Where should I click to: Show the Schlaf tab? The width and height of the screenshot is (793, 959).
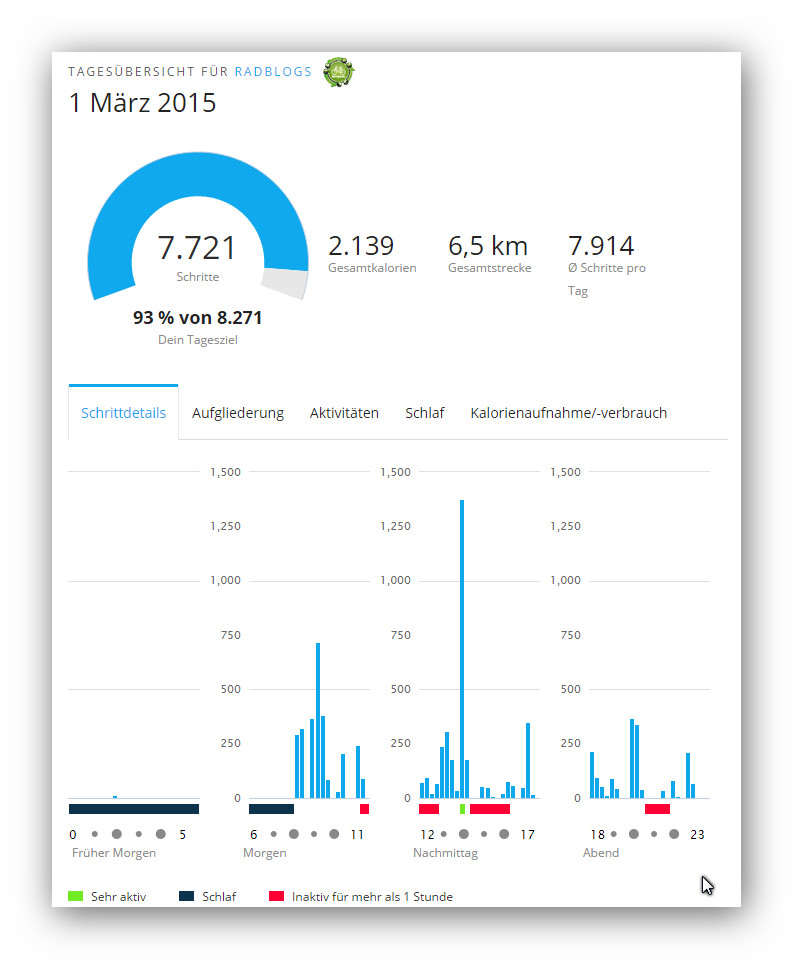pos(424,413)
